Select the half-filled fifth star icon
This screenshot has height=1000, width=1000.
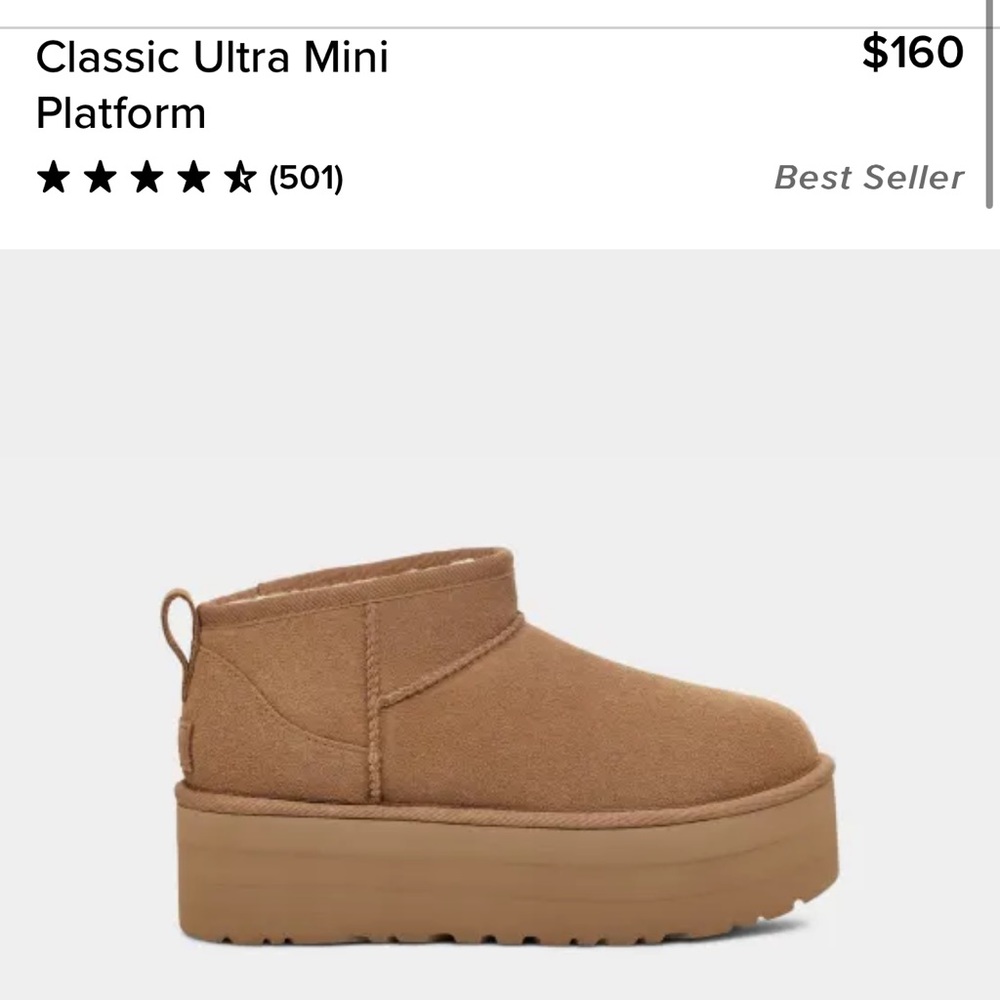coord(242,178)
